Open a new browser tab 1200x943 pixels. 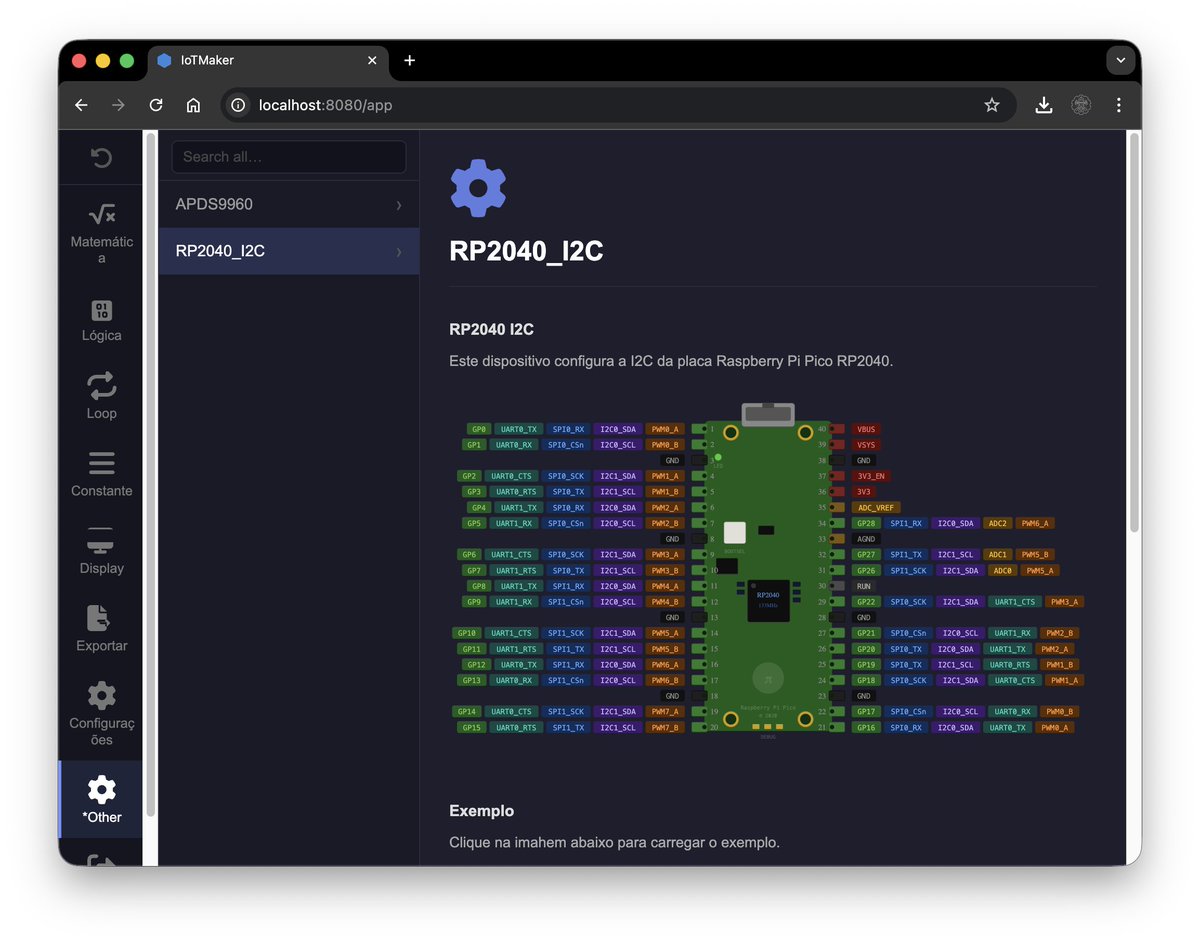point(409,60)
